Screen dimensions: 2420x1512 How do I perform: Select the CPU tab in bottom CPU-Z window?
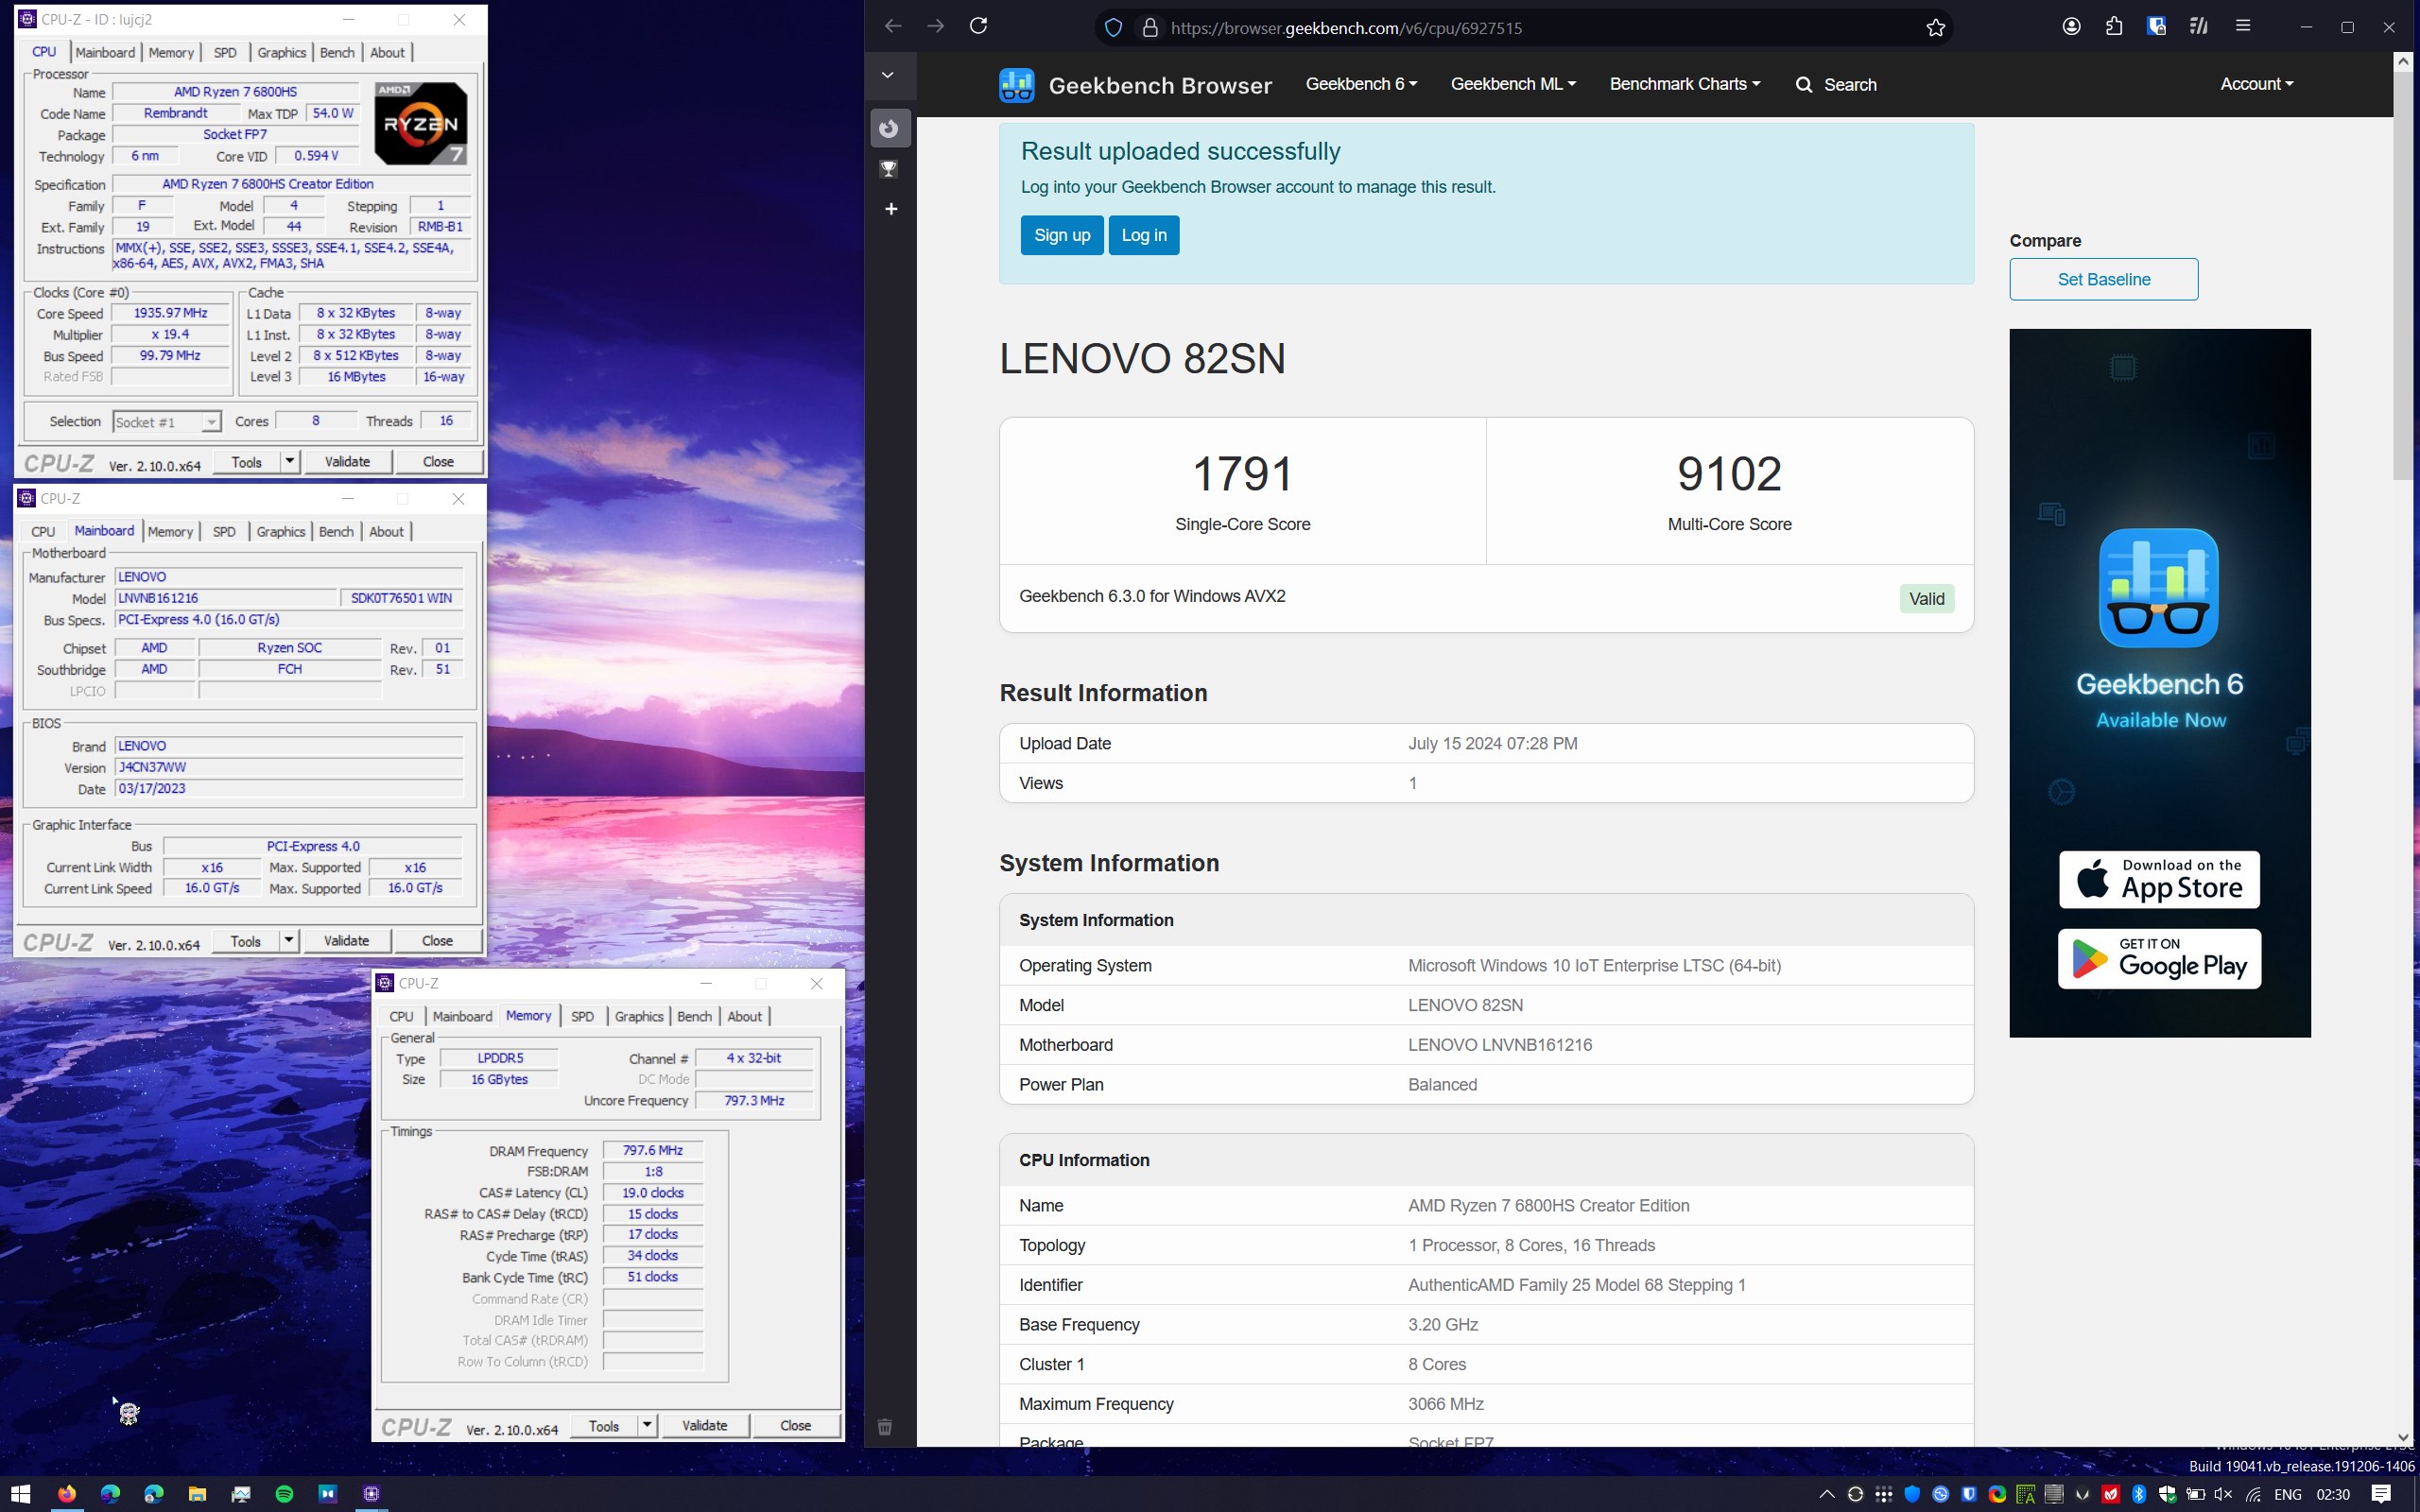click(x=401, y=1016)
